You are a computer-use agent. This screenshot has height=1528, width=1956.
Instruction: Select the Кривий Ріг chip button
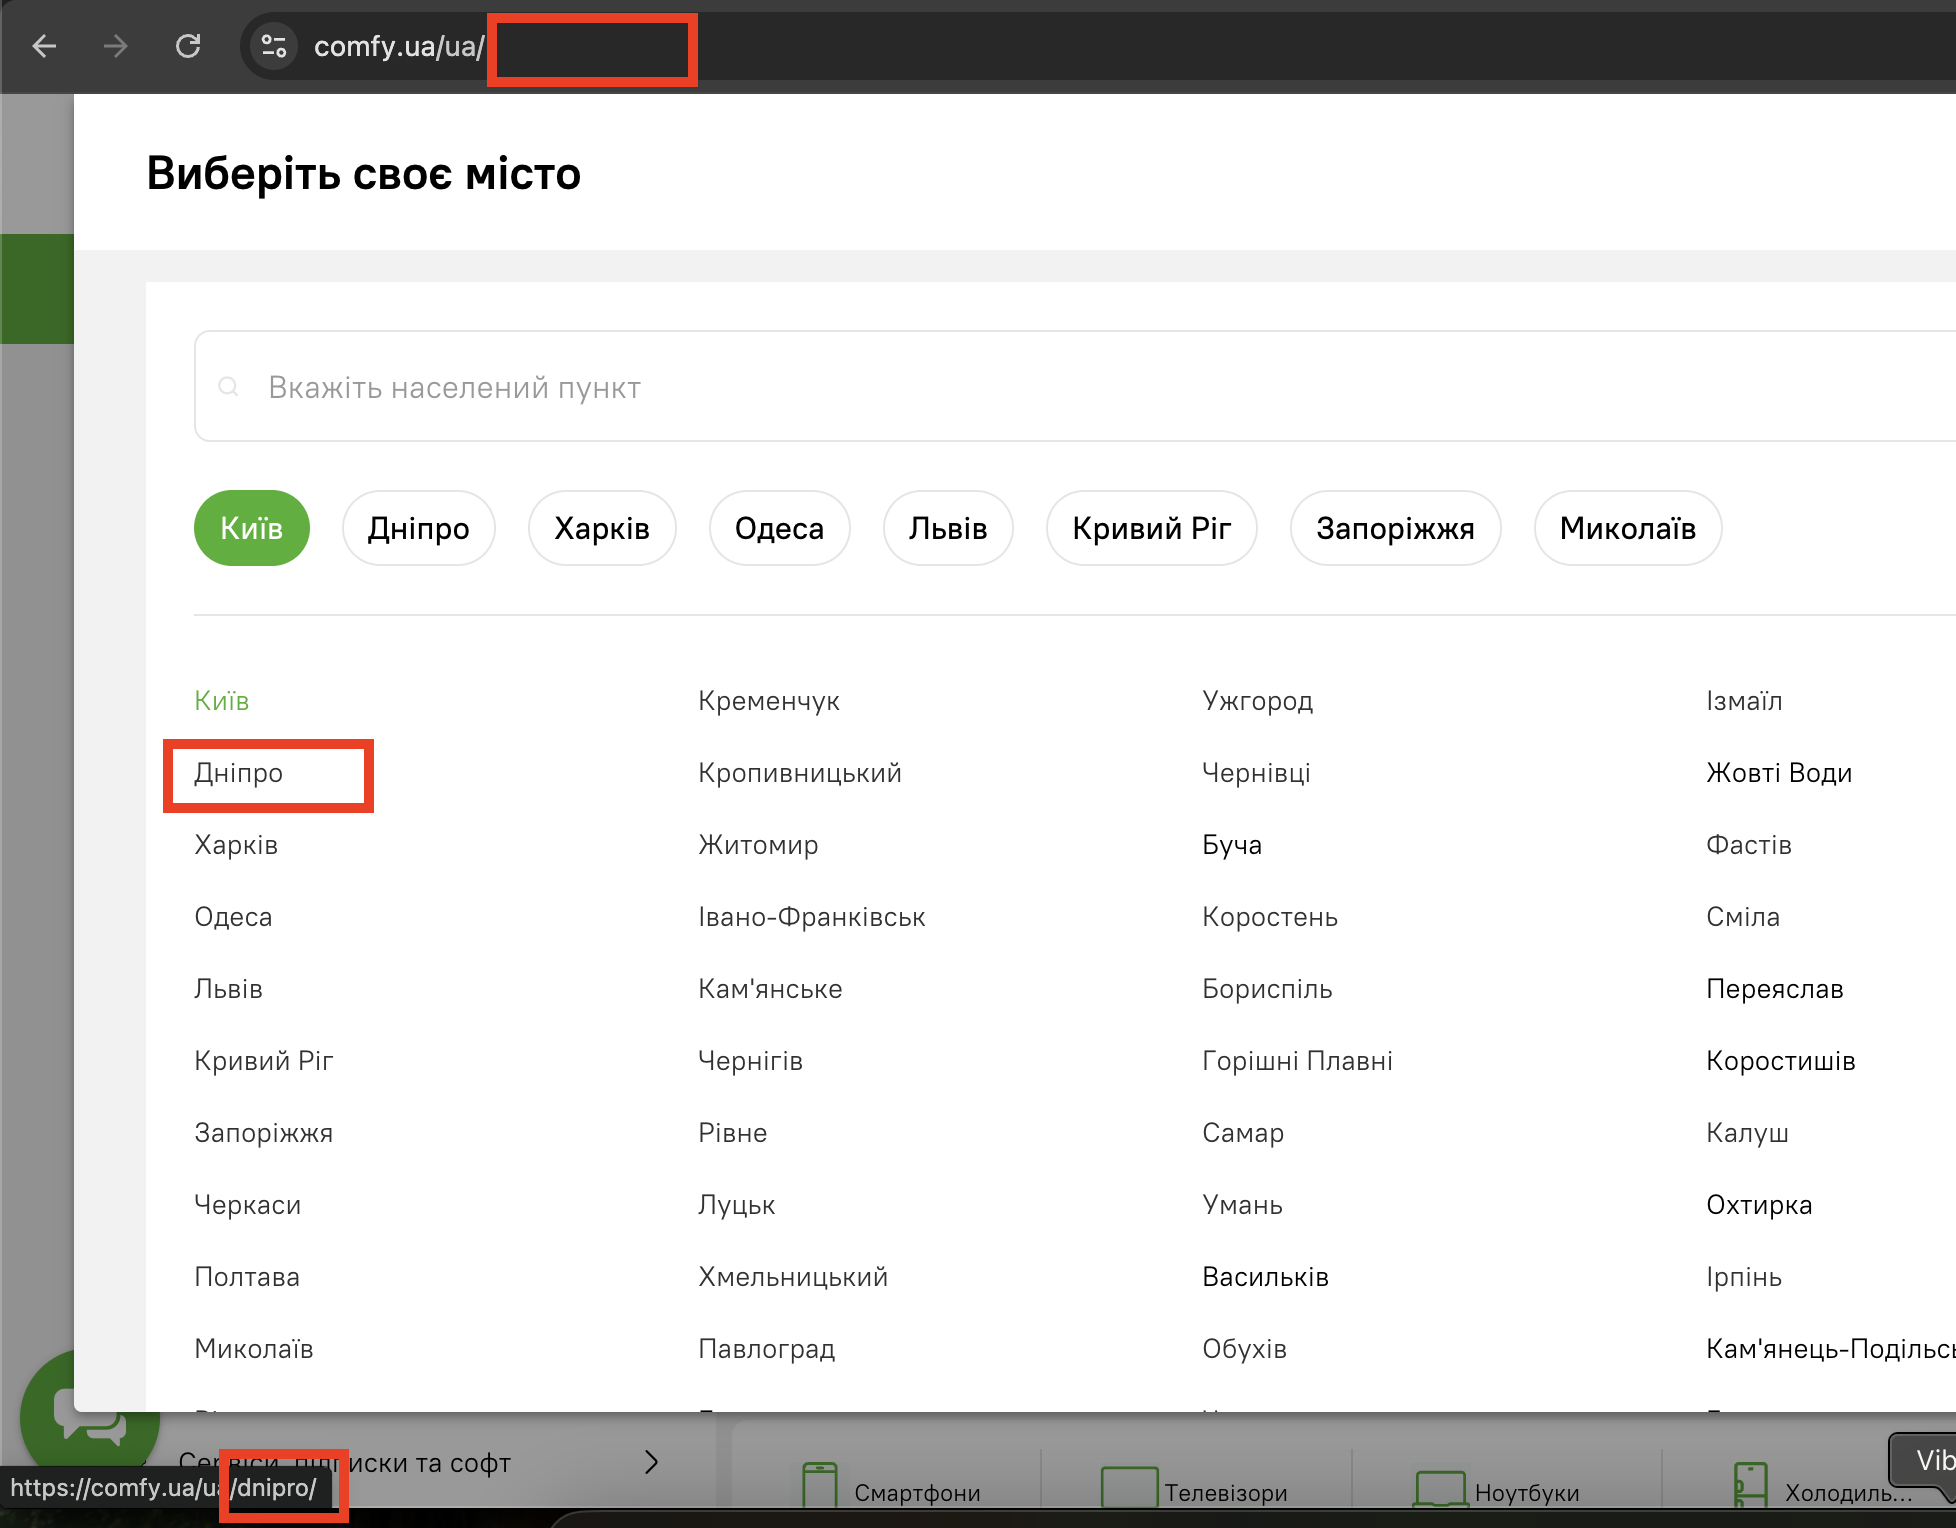coord(1152,528)
